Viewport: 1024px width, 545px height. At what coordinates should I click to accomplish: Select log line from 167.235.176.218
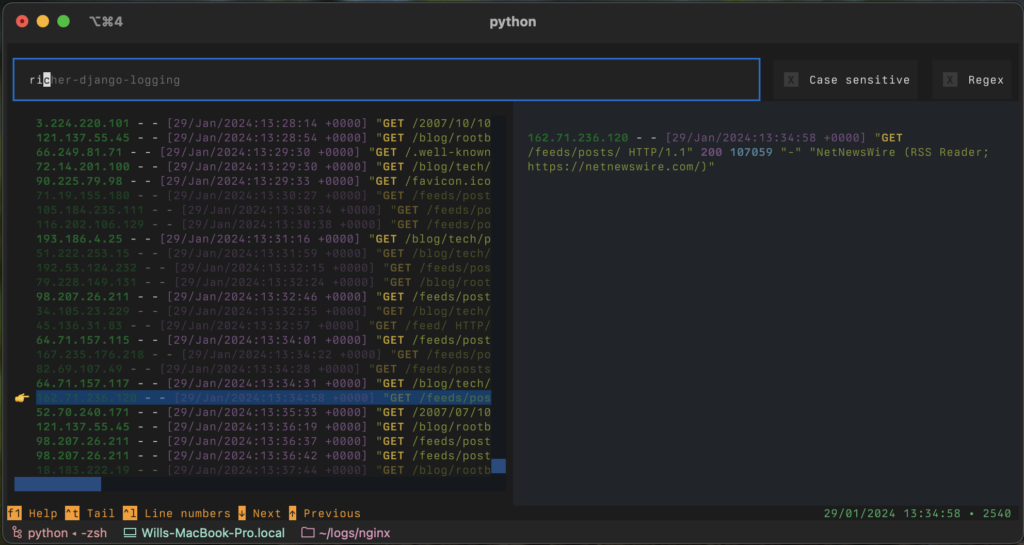coord(263,354)
